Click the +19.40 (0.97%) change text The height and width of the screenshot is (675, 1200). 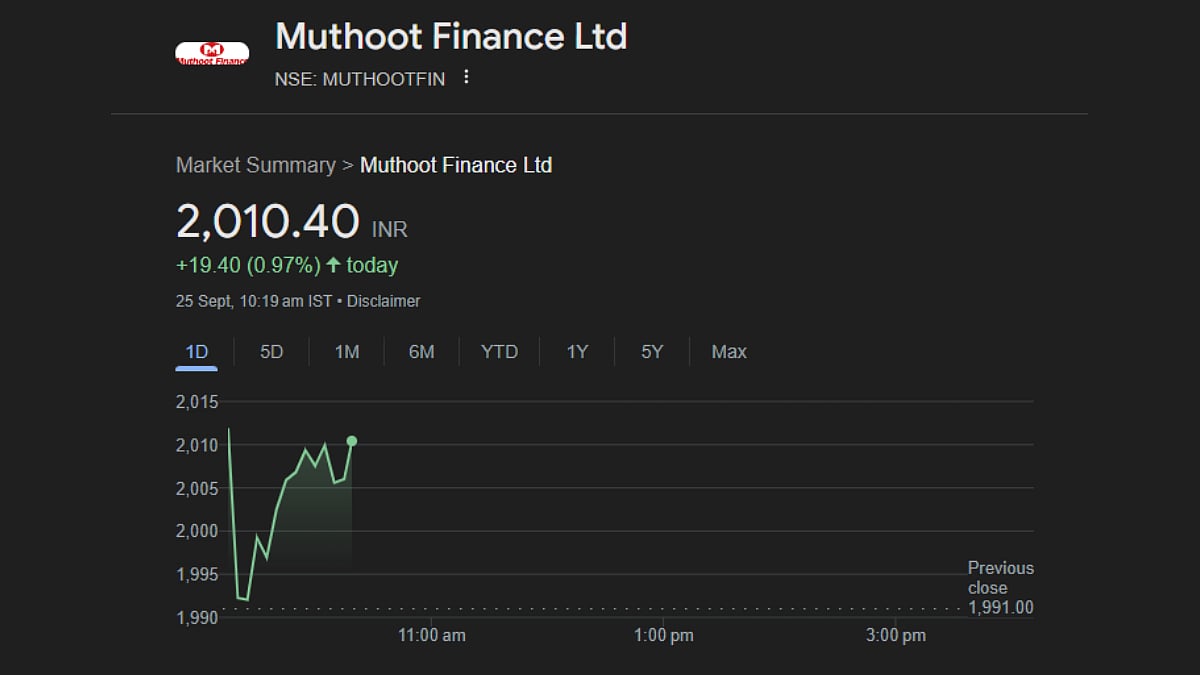tap(248, 265)
